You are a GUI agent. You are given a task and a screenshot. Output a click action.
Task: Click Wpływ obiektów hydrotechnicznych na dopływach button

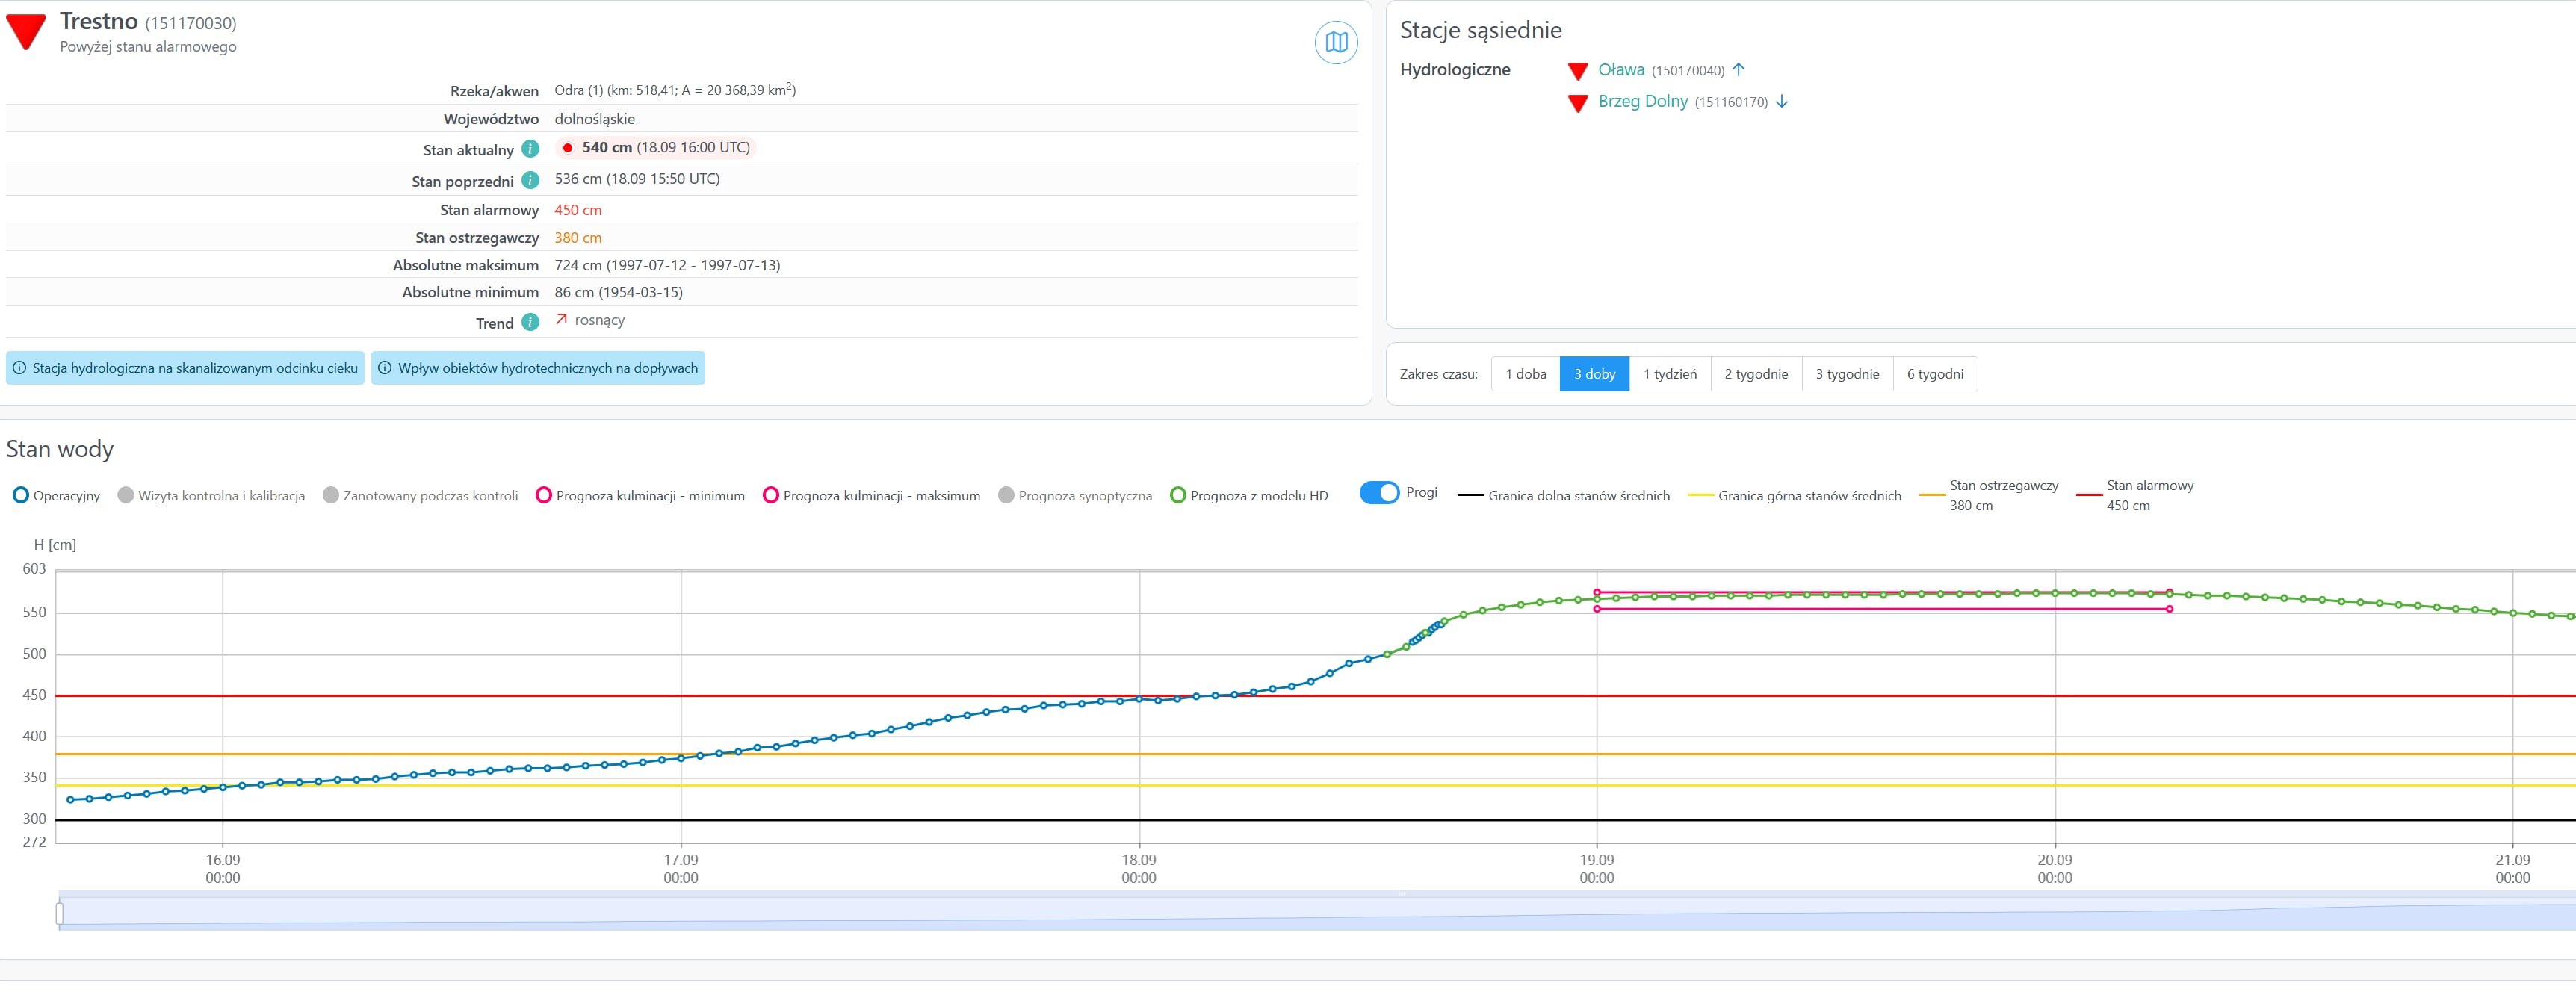[x=538, y=368]
